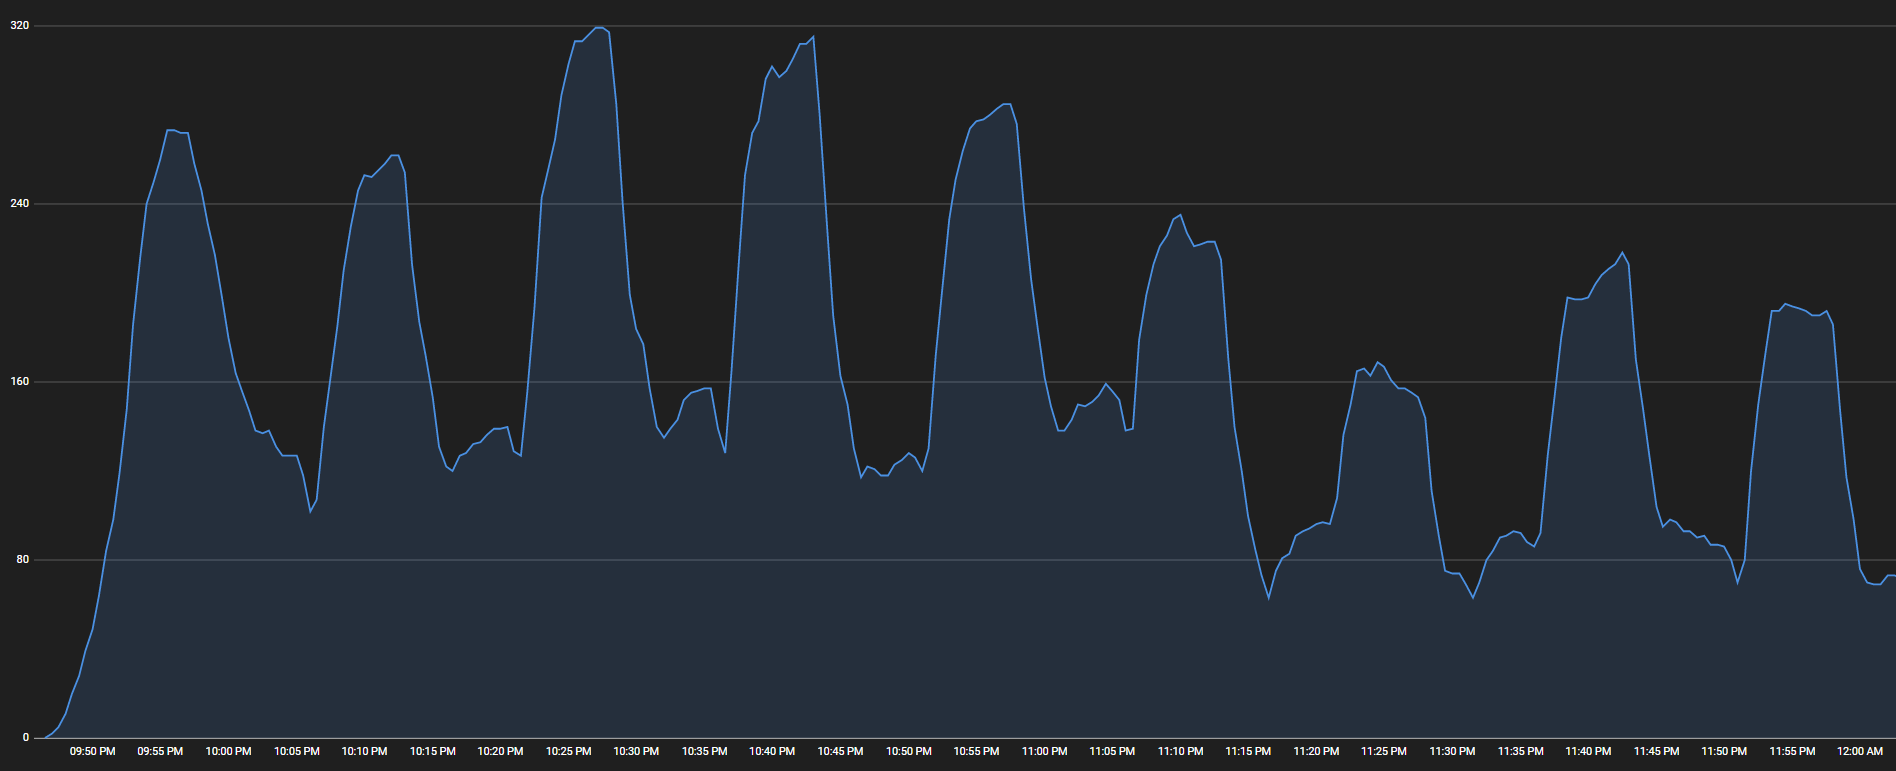Click the 10:25 PM time axis label
1896x771 pixels.
pyautogui.click(x=568, y=751)
